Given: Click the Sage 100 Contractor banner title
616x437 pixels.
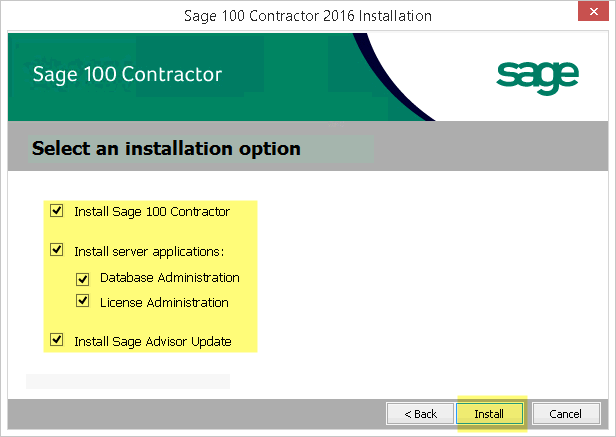Looking at the screenshot, I should point(127,75).
